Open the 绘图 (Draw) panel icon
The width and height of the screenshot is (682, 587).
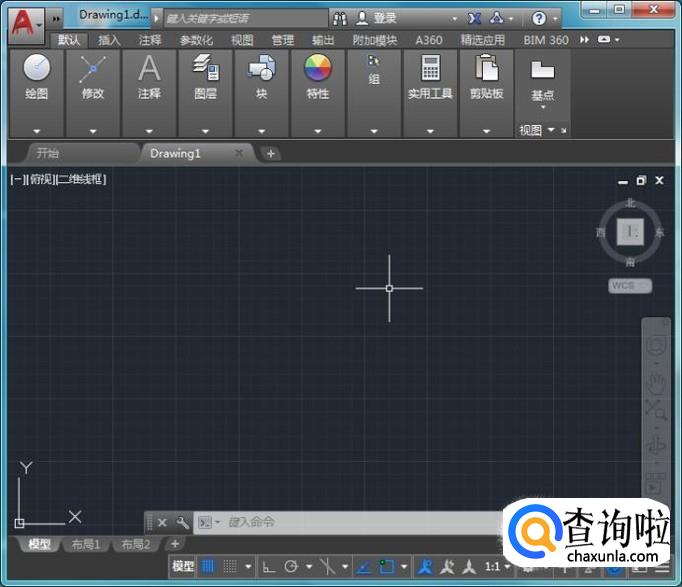[x=37, y=68]
